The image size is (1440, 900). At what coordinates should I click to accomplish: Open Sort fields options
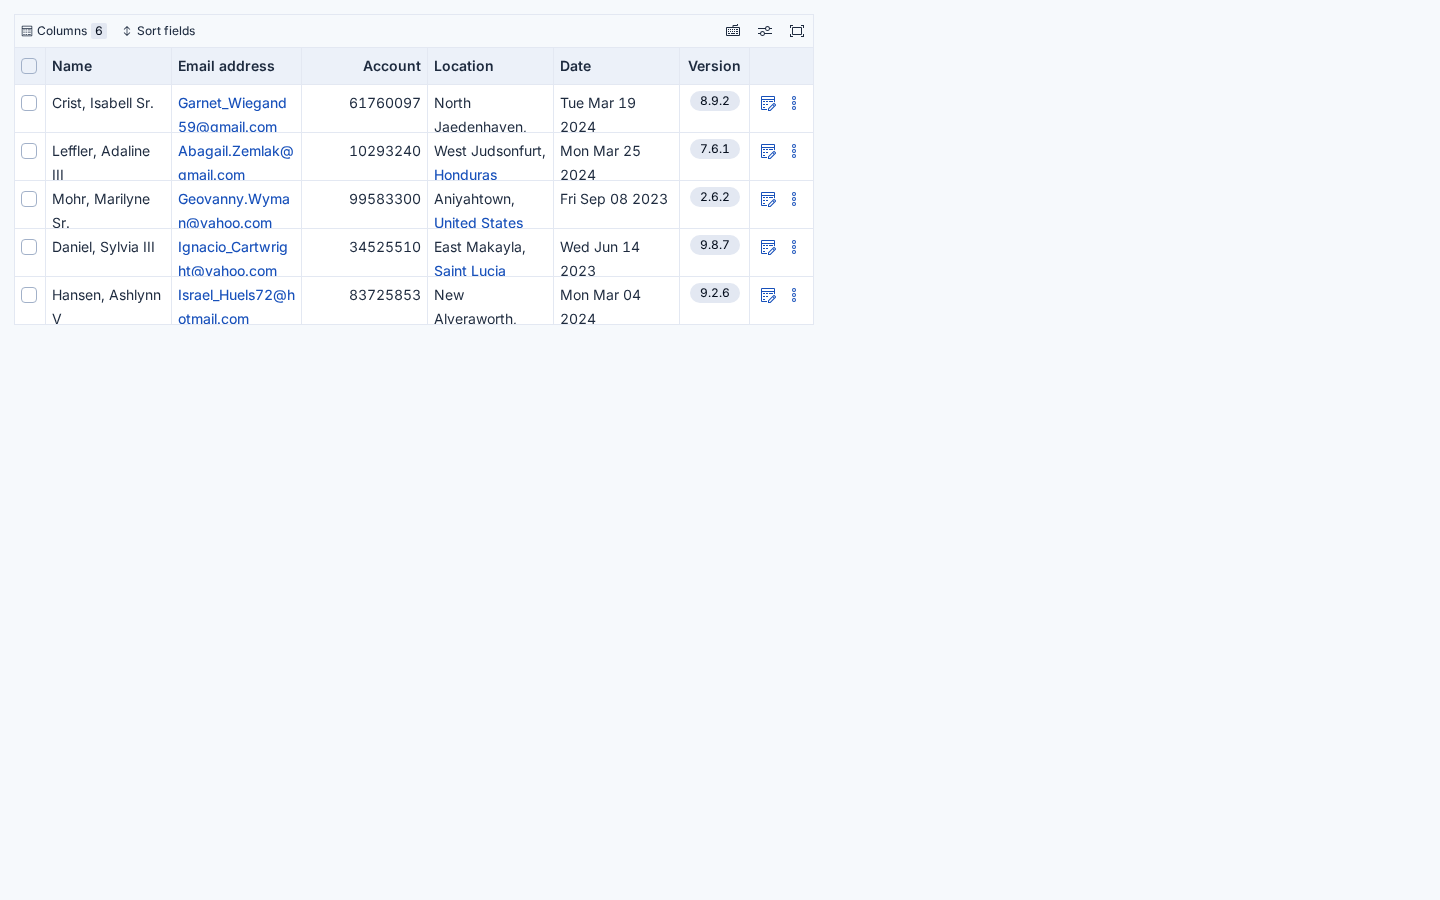tap(158, 31)
